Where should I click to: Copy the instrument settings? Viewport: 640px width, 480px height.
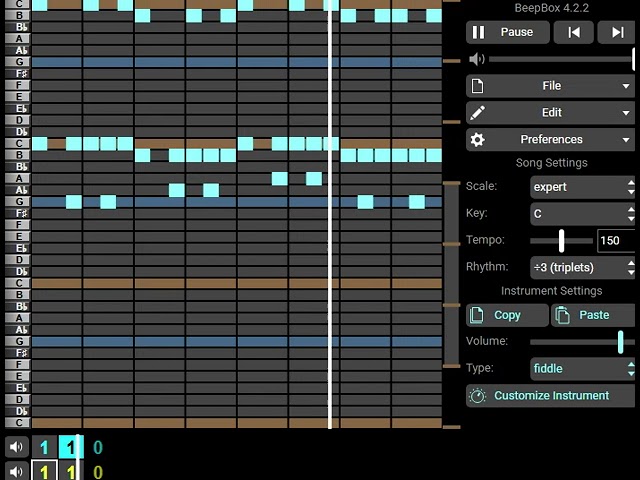[507, 315]
